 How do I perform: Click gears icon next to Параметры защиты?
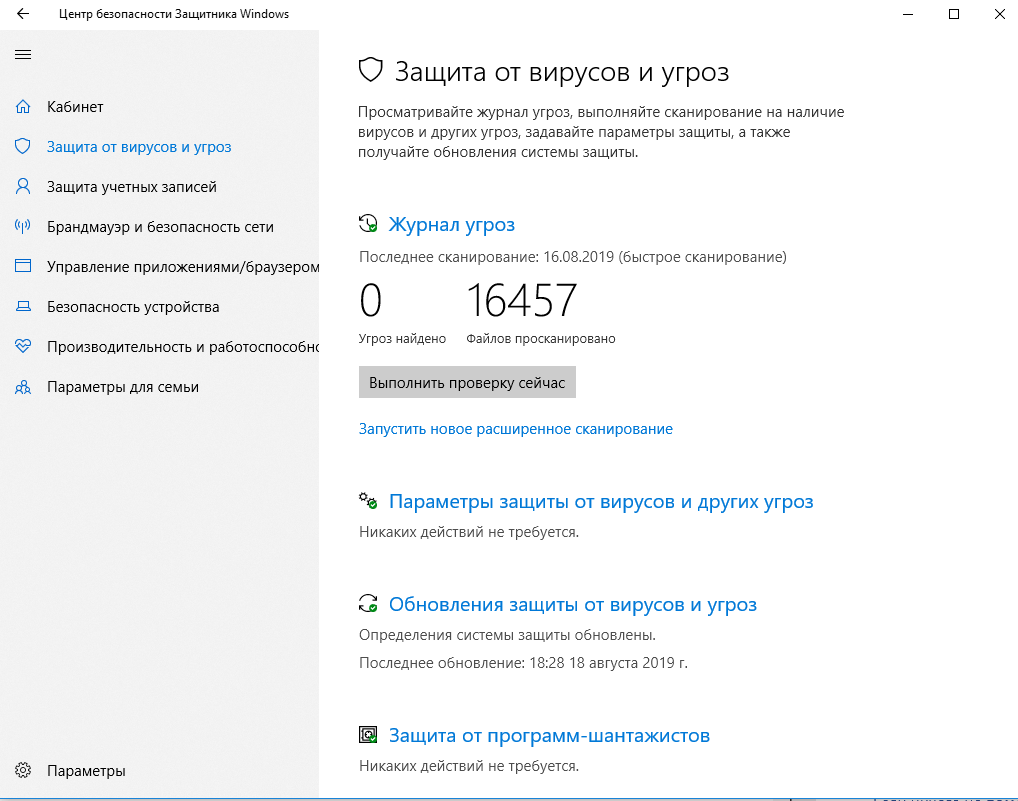point(368,500)
